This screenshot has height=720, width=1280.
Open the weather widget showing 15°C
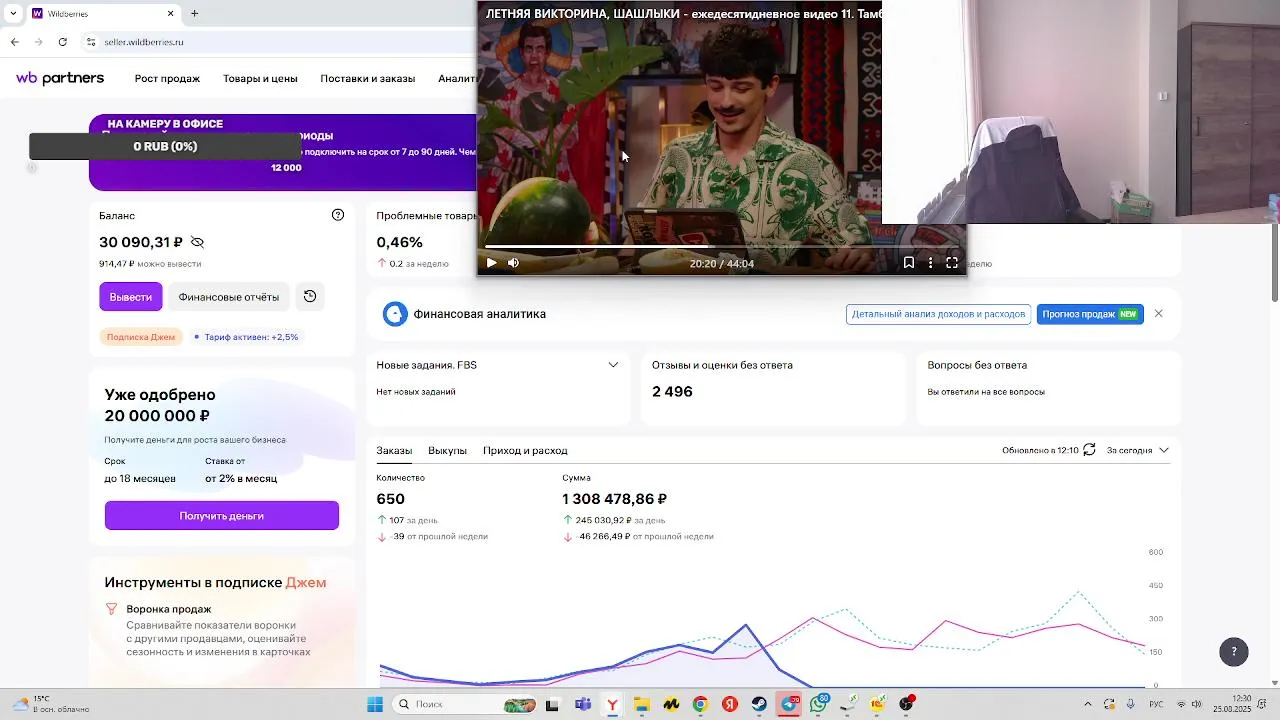(48, 704)
